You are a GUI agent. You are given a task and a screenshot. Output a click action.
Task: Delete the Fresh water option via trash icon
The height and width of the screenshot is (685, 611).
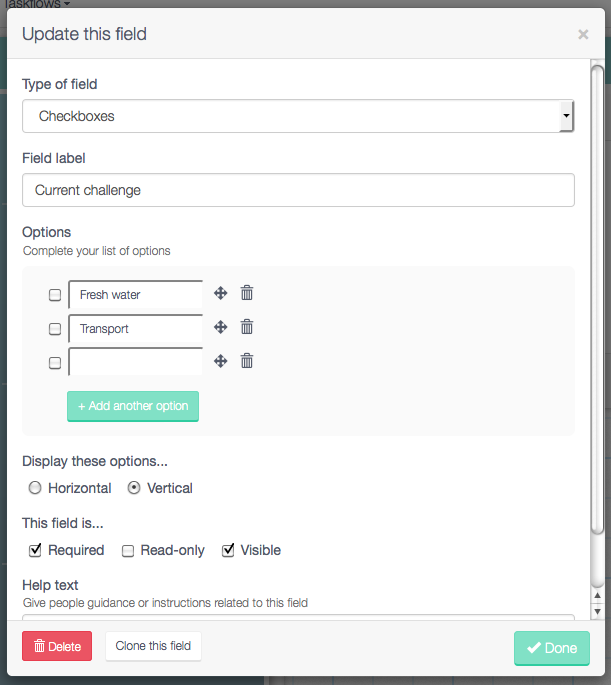tap(247, 293)
